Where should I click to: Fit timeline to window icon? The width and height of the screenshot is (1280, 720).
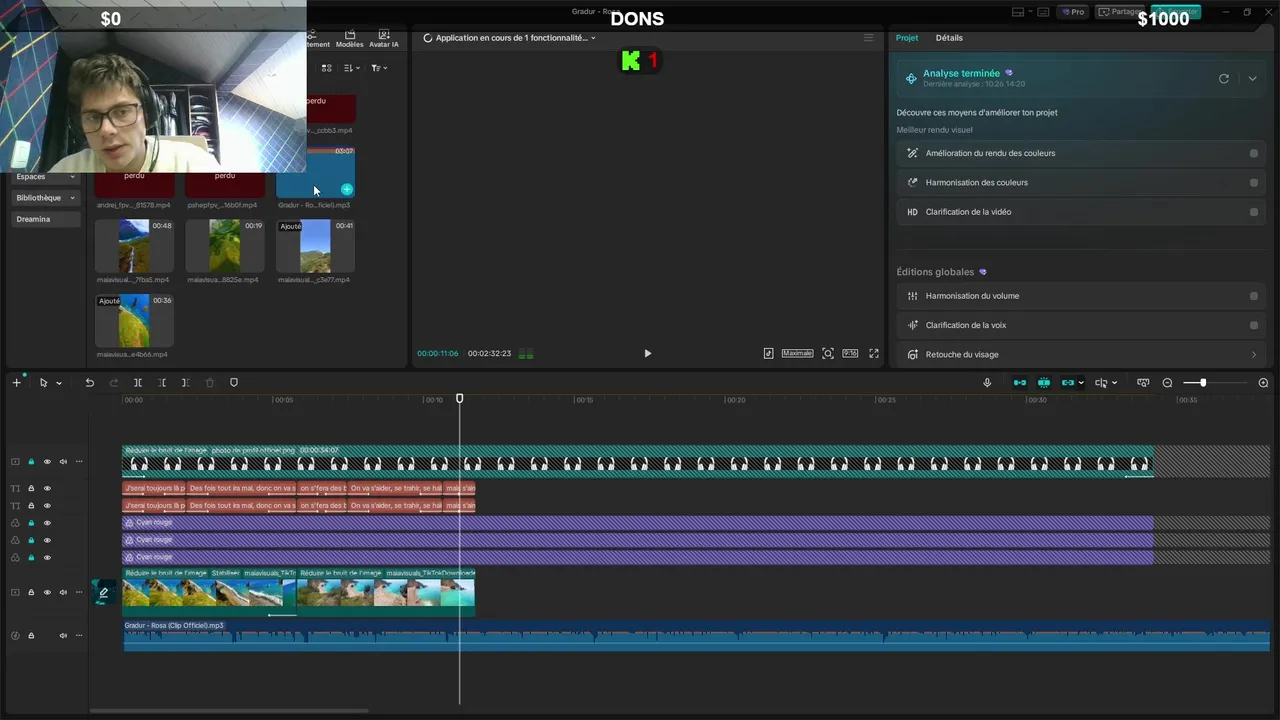point(1143,383)
